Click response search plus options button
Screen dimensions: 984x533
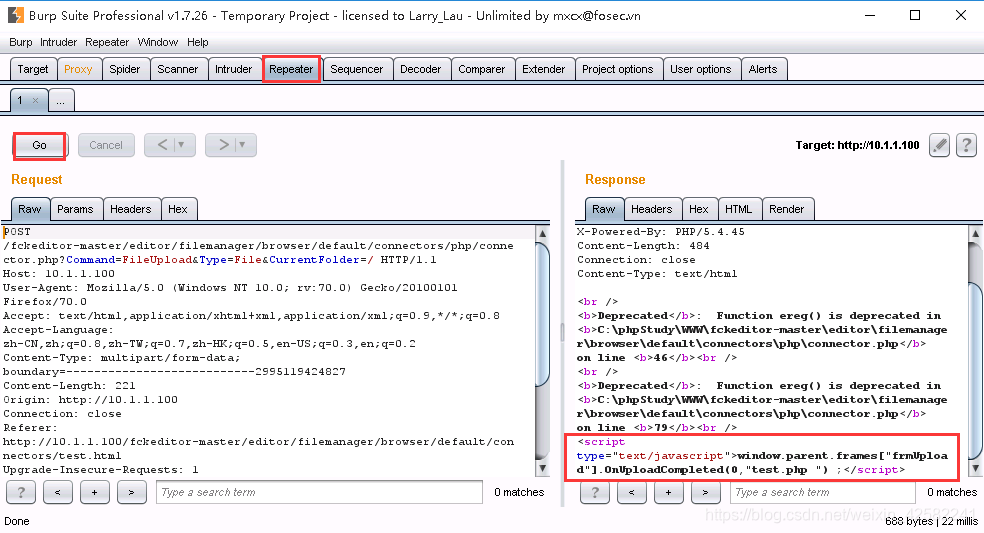click(x=668, y=492)
